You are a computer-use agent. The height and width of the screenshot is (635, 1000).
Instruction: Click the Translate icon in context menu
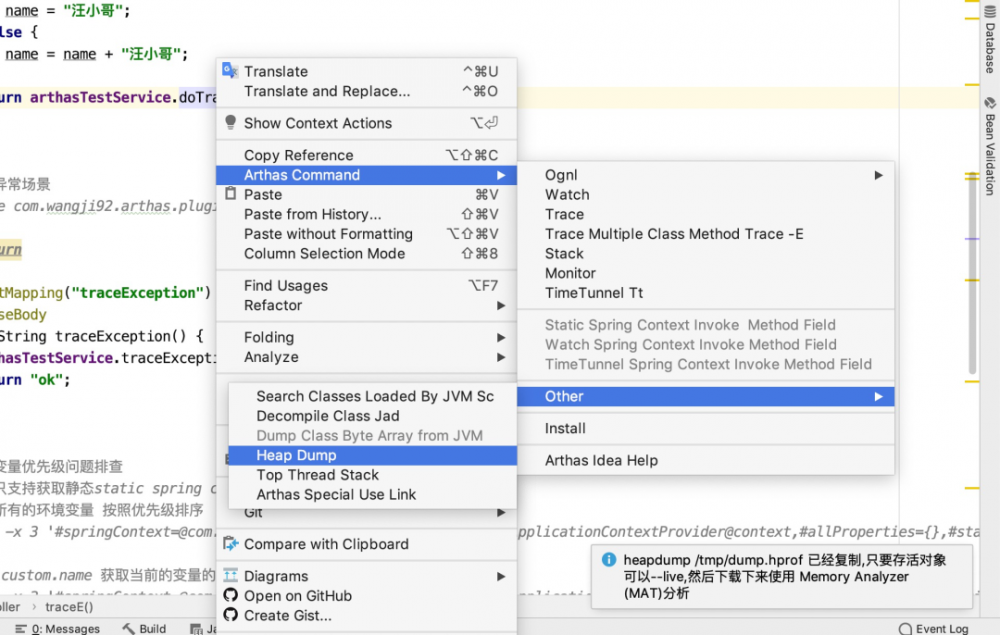230,71
